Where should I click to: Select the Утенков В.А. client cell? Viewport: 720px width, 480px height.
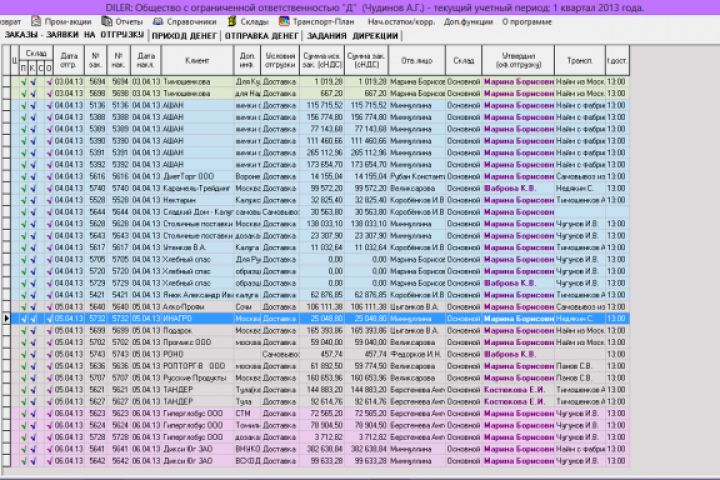pyautogui.click(x=197, y=248)
